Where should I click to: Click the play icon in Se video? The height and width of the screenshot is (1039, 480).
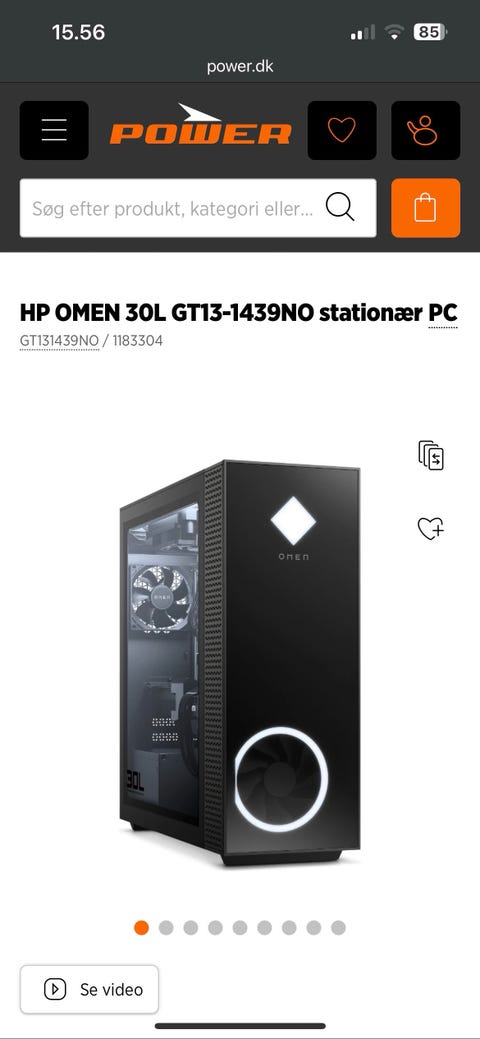(x=55, y=989)
